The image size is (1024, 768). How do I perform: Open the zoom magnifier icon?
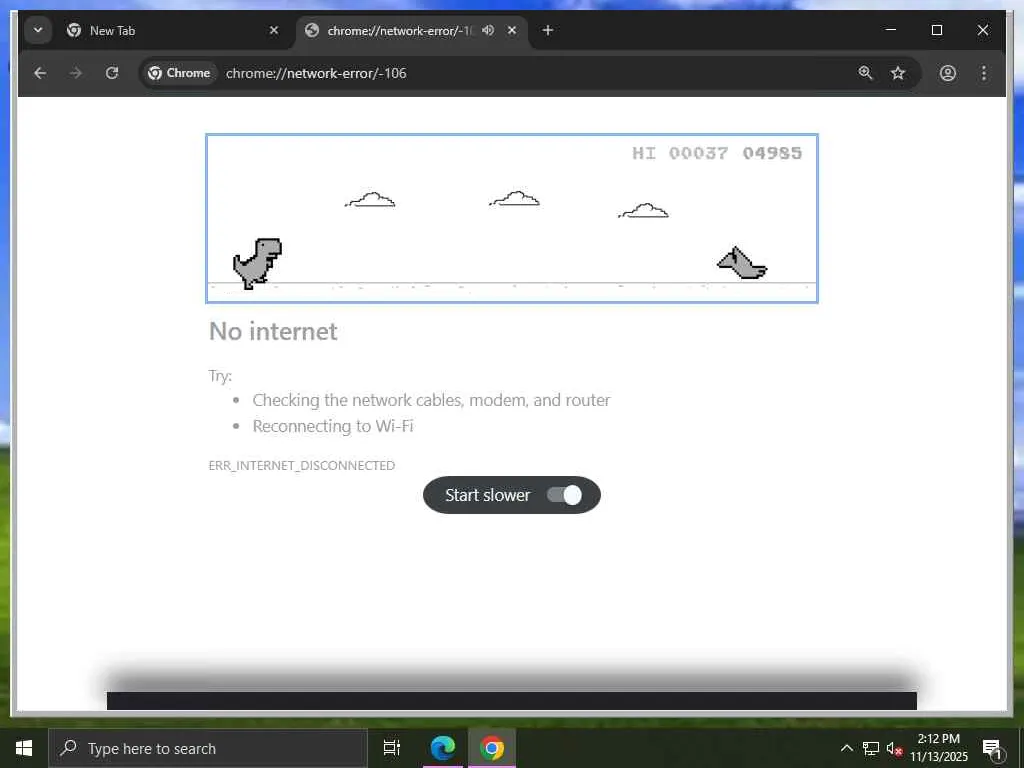[865, 73]
